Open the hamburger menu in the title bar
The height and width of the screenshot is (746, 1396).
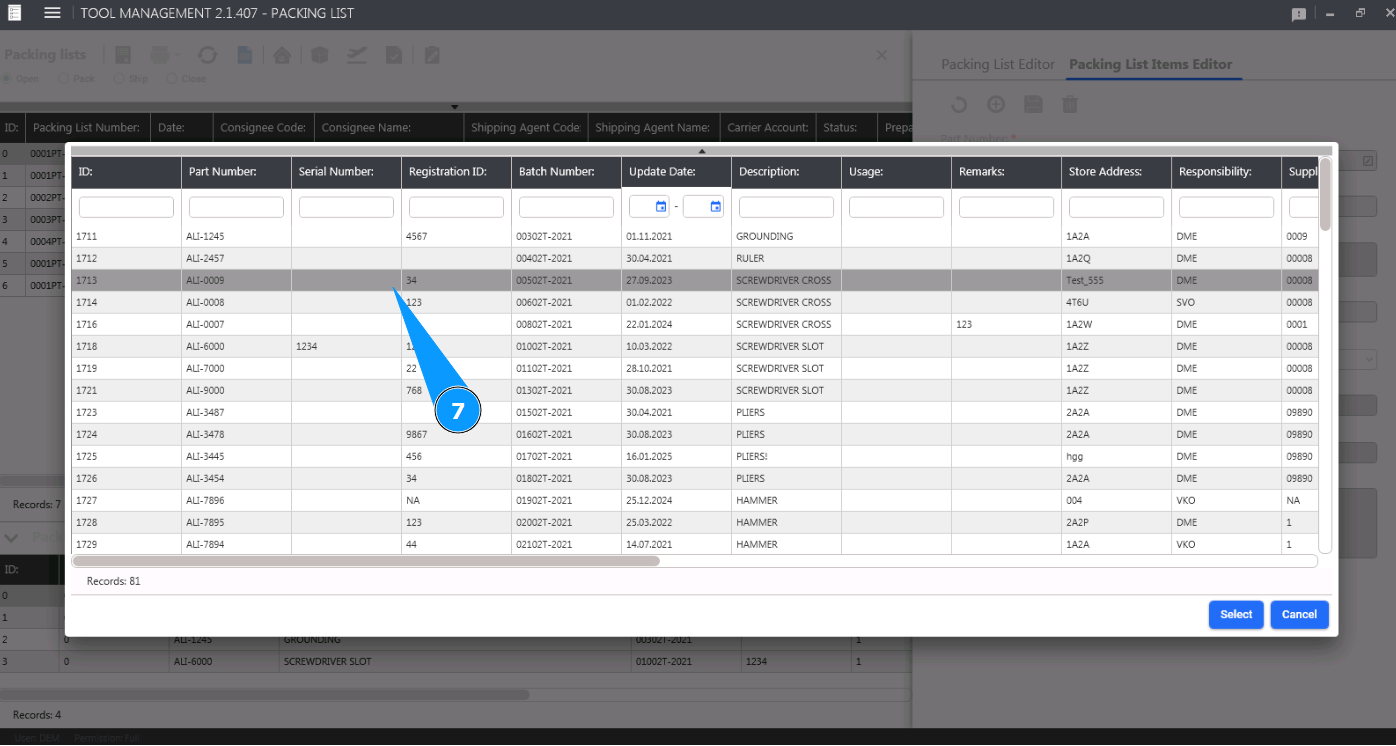click(53, 13)
